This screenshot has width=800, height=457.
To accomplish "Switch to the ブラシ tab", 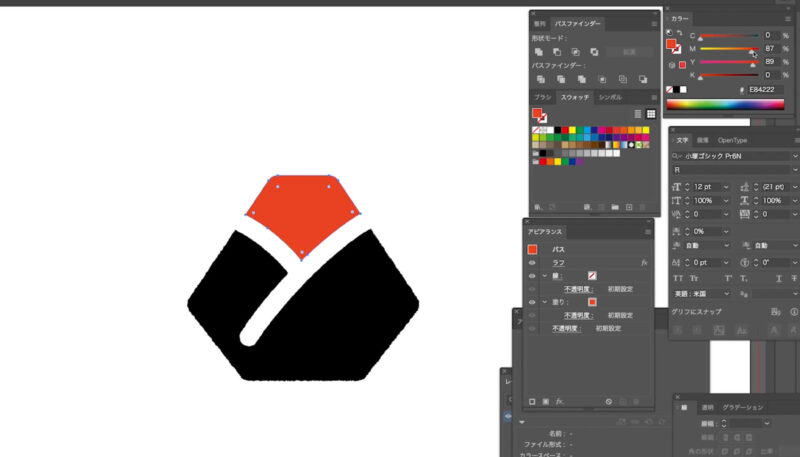I will [542, 97].
